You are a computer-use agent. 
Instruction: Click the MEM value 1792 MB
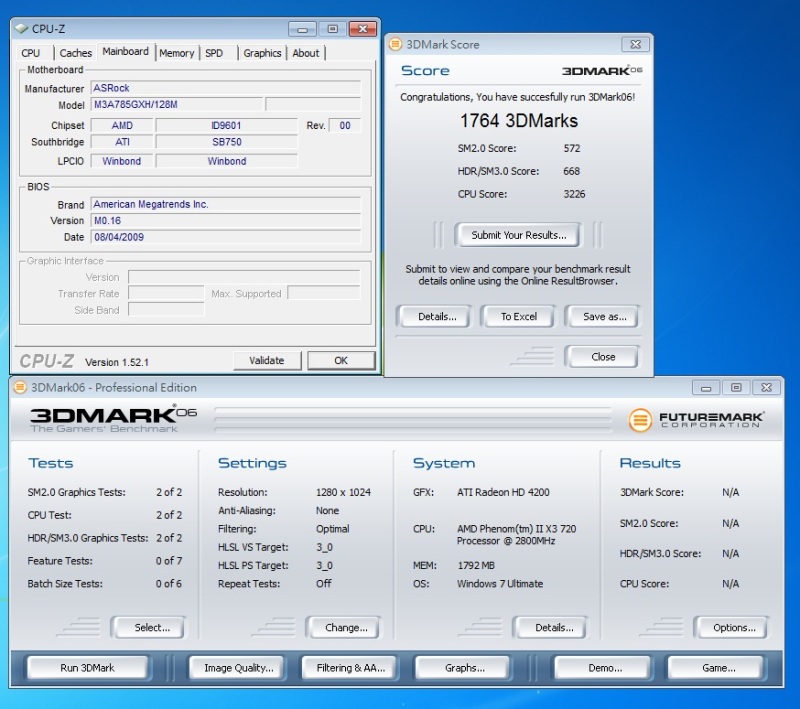tap(476, 565)
